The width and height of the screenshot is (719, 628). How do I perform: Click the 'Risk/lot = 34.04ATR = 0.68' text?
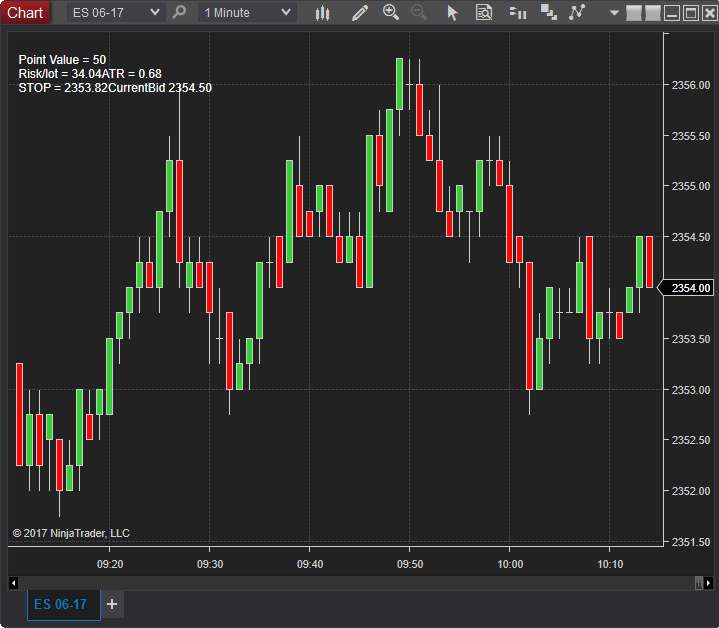(x=90, y=74)
